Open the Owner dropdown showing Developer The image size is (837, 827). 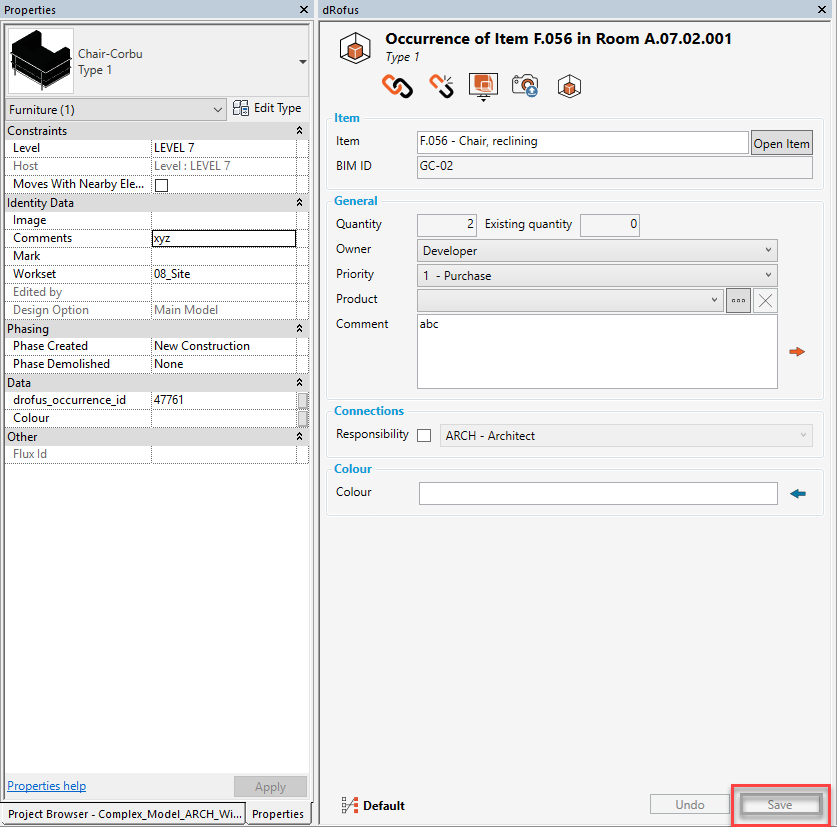coord(597,251)
